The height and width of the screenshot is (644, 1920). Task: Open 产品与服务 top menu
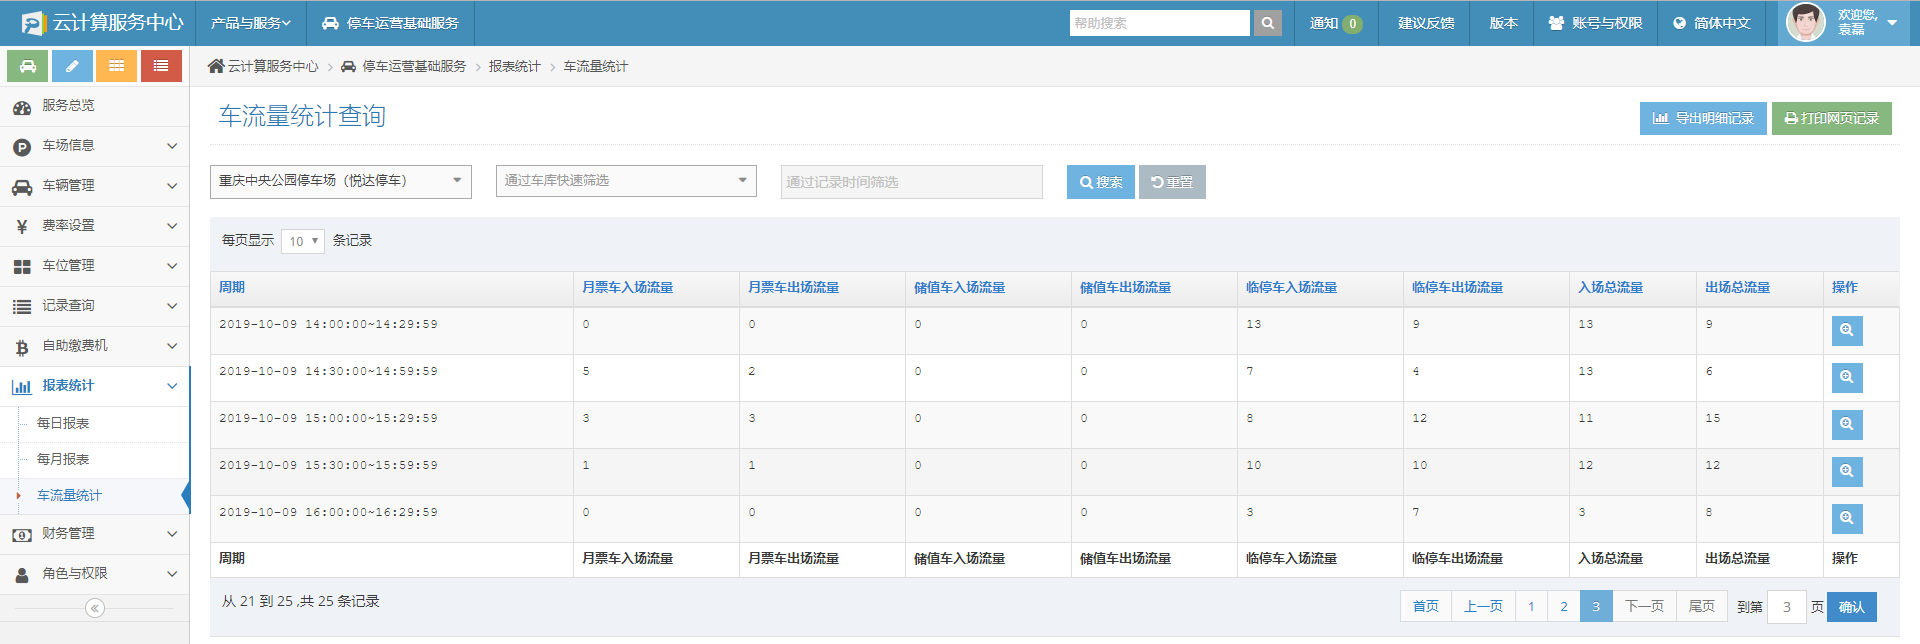(250, 23)
